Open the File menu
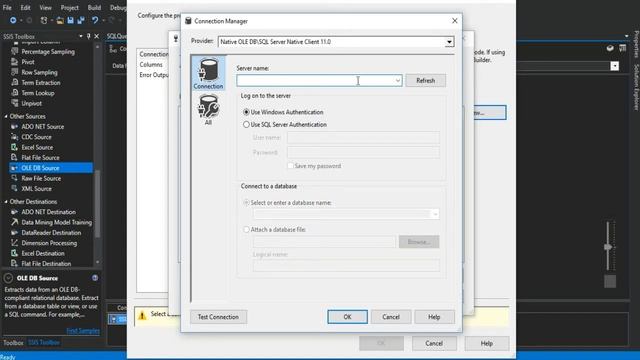The height and width of the screenshot is (360, 640). point(7,7)
